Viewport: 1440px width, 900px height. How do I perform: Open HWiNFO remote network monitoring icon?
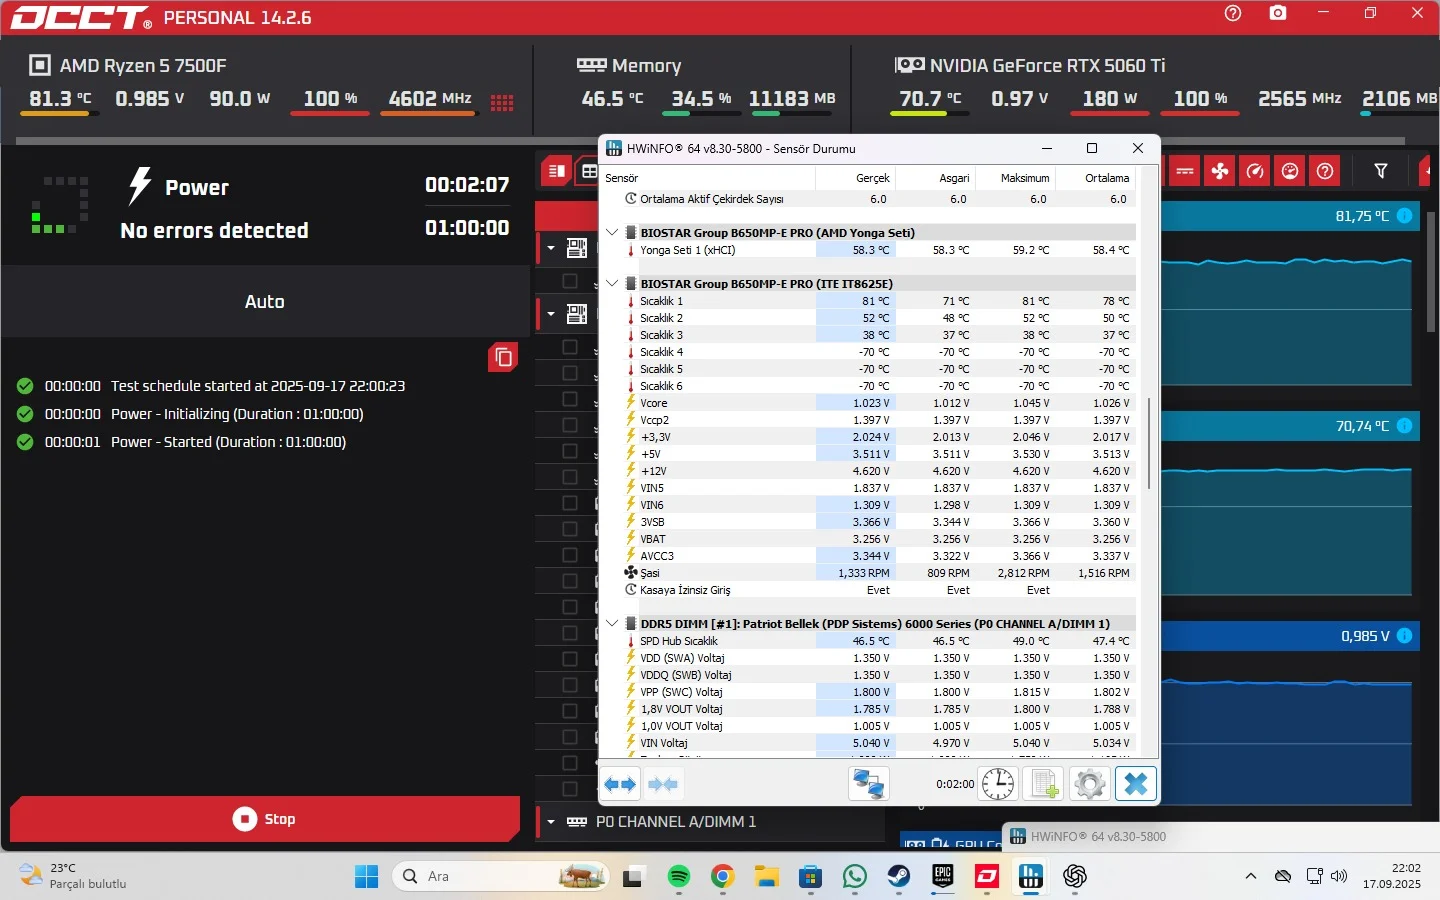click(868, 784)
